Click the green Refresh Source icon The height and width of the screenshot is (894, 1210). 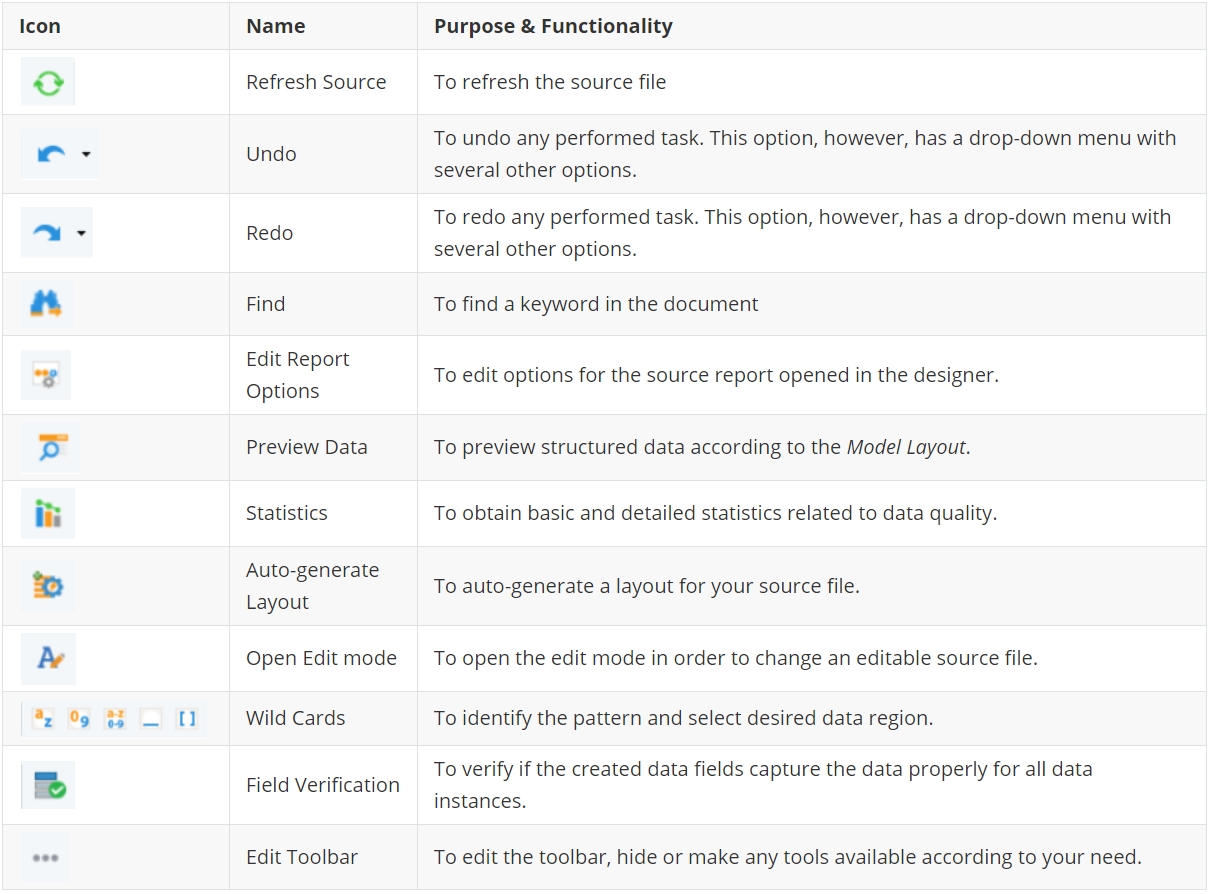(48, 83)
